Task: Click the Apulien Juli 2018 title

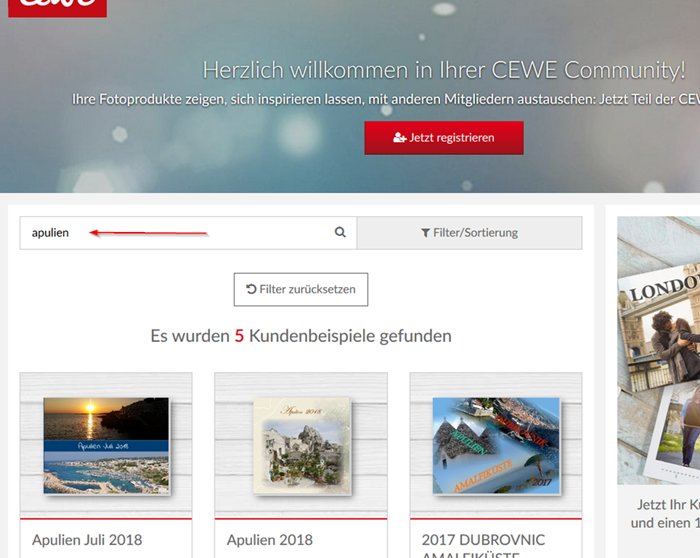Action: coord(87,540)
